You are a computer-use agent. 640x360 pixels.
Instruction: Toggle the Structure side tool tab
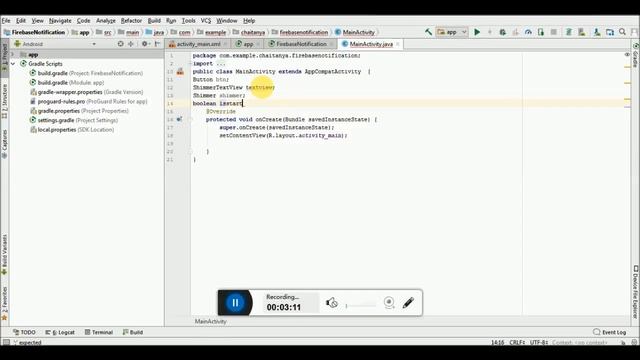pos(4,100)
